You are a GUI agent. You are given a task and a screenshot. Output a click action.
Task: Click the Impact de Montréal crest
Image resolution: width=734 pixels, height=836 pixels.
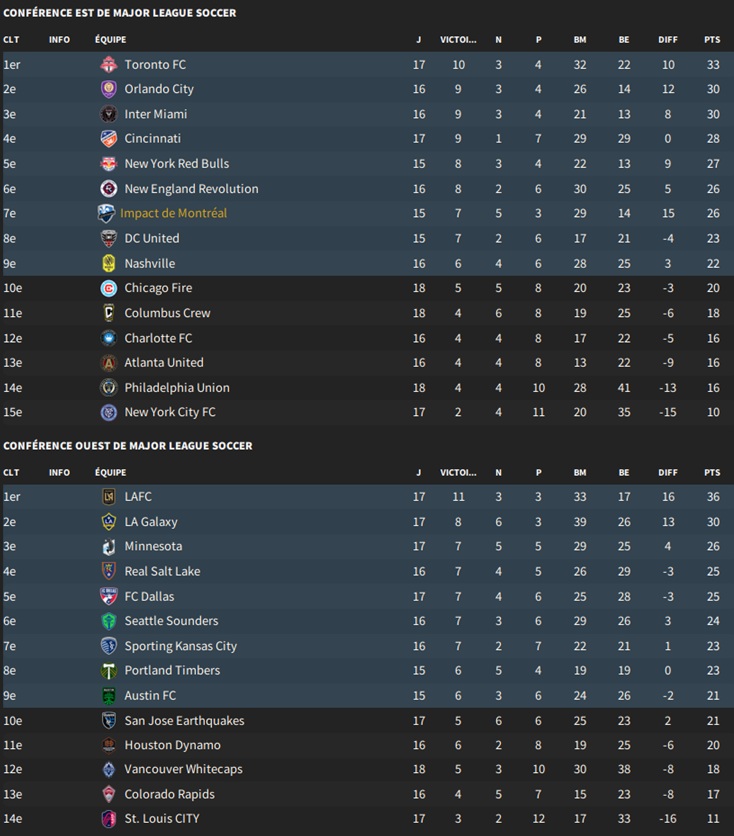pos(106,213)
